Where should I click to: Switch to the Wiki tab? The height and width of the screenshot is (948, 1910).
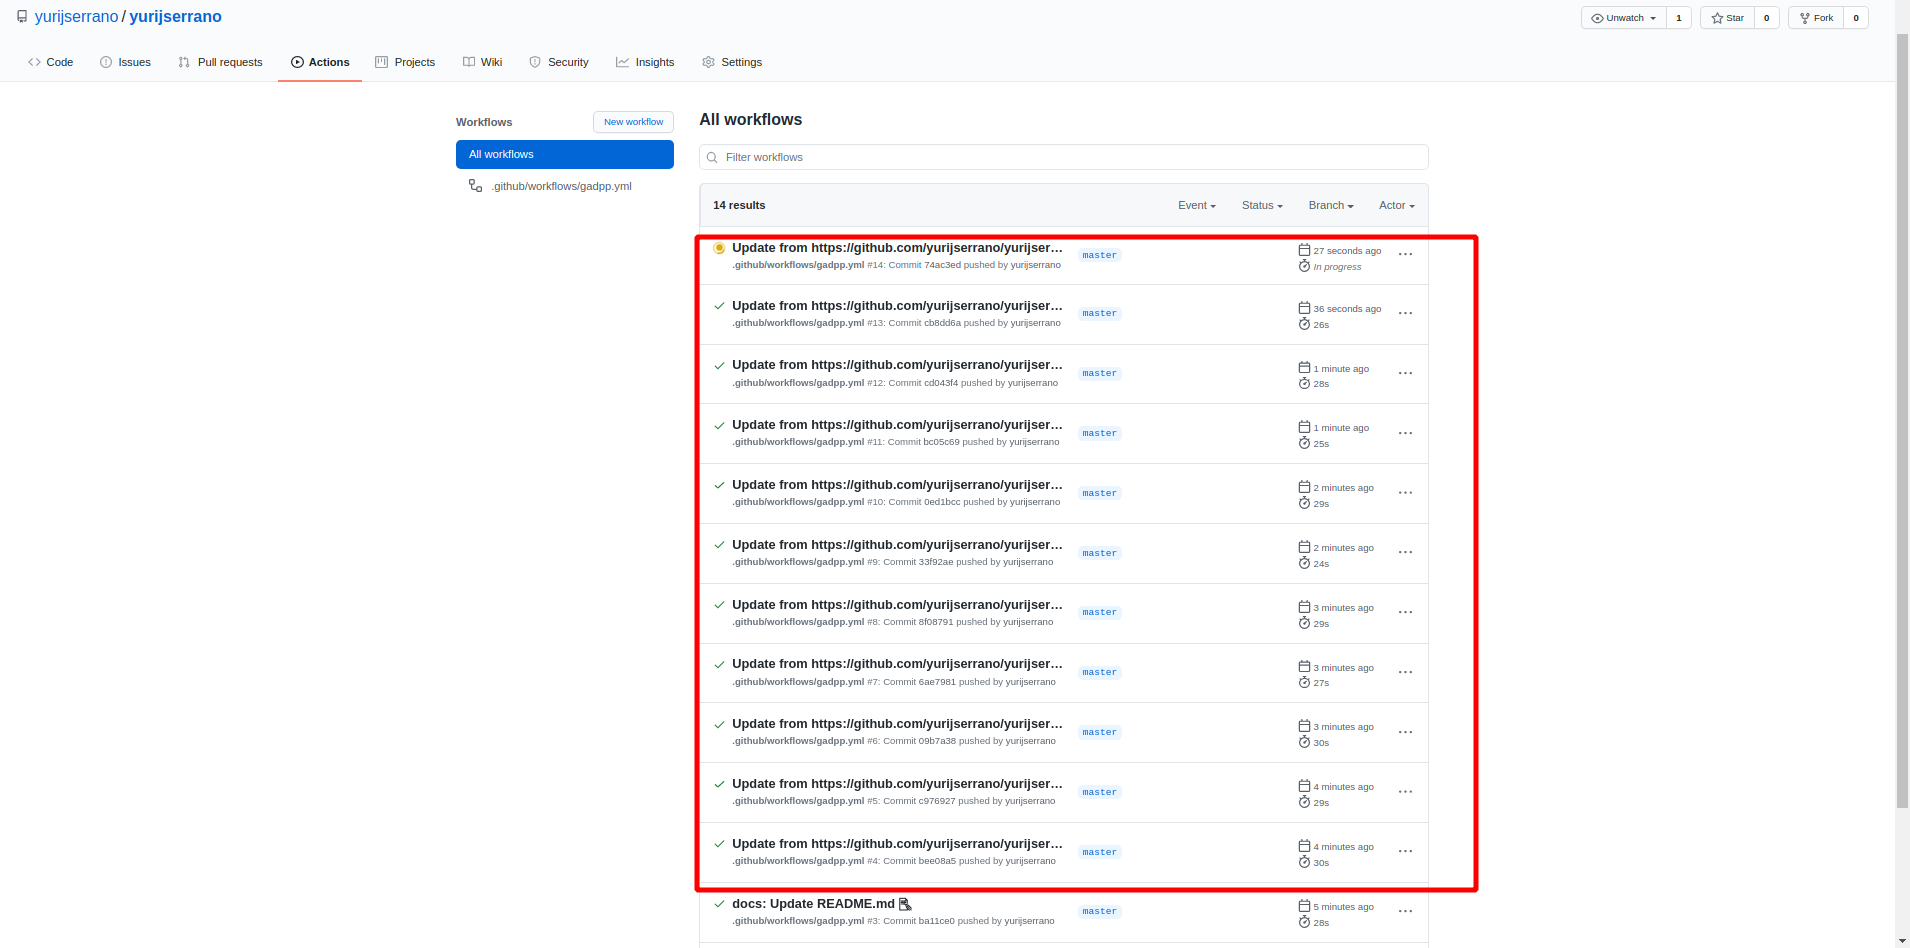[483, 62]
